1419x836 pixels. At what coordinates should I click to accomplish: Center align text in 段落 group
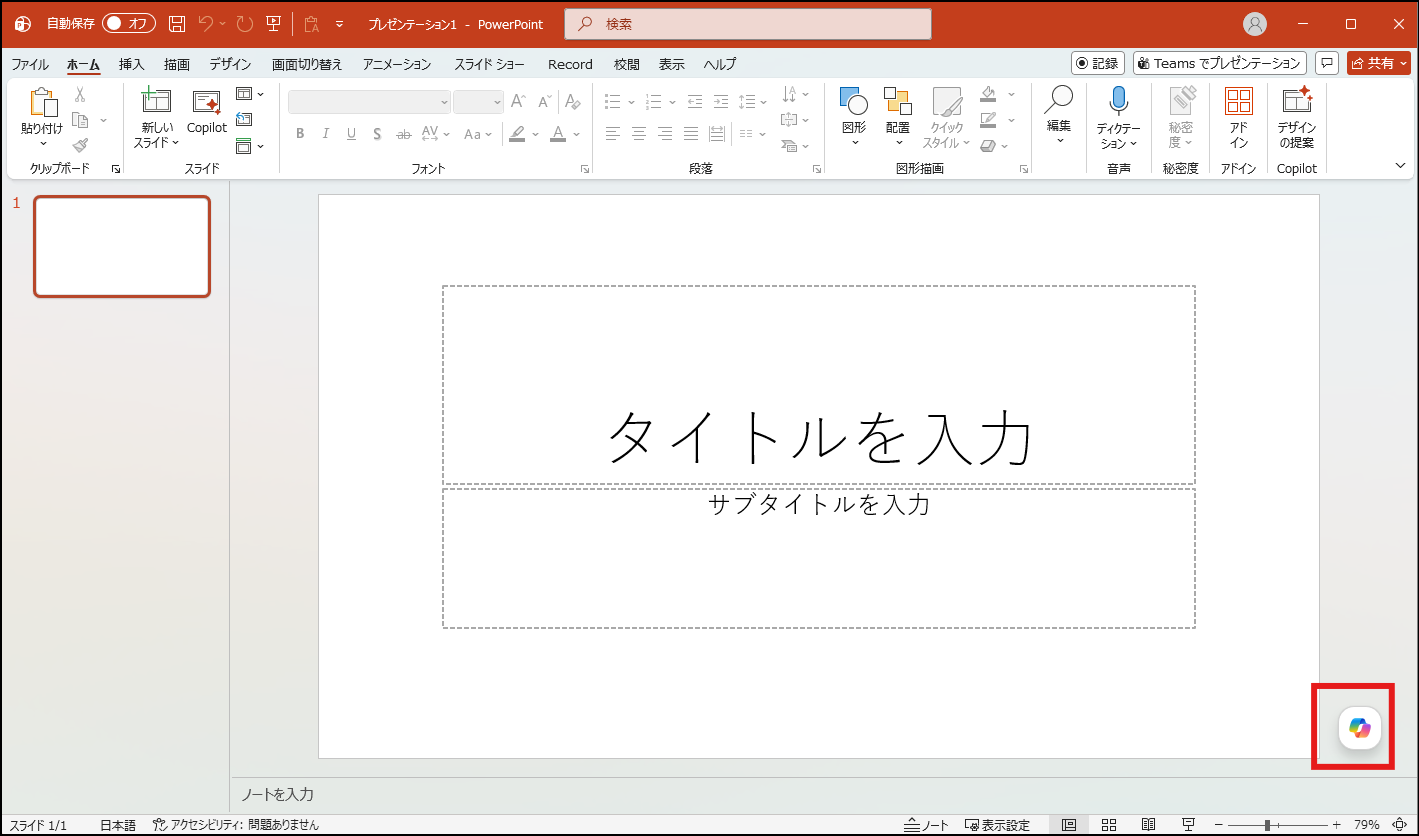click(x=639, y=134)
